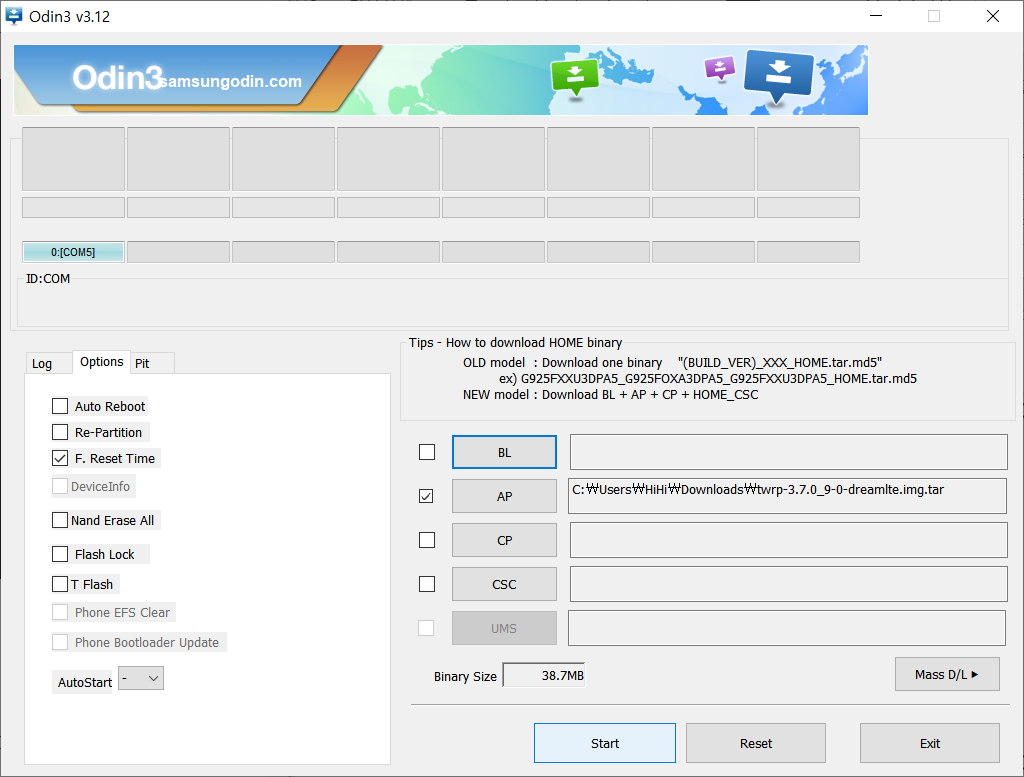This screenshot has height=777, width=1024.
Task: Switch to the Log tab
Action: [x=42, y=364]
